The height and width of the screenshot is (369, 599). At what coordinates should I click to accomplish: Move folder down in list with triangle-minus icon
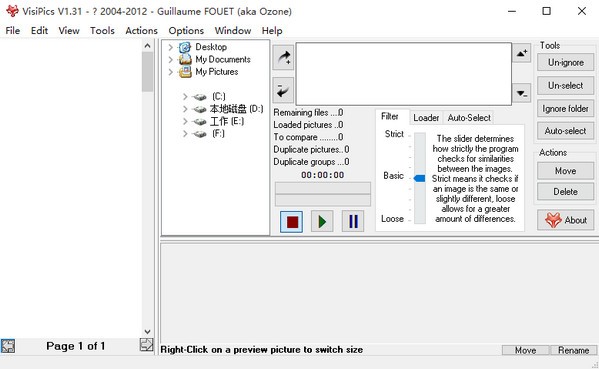point(521,93)
